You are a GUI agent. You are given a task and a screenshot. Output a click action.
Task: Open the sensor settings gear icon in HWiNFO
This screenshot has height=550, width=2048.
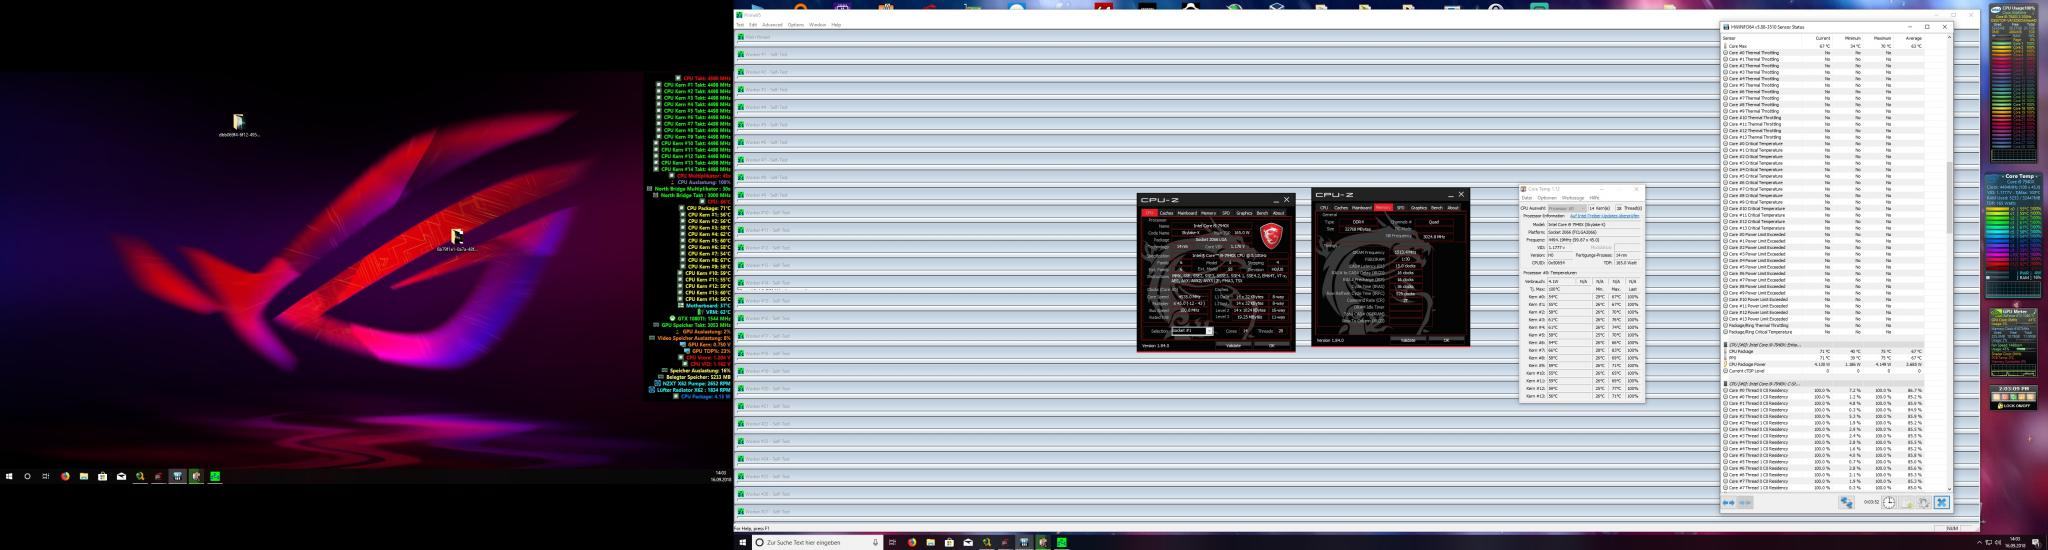[x=1923, y=503]
